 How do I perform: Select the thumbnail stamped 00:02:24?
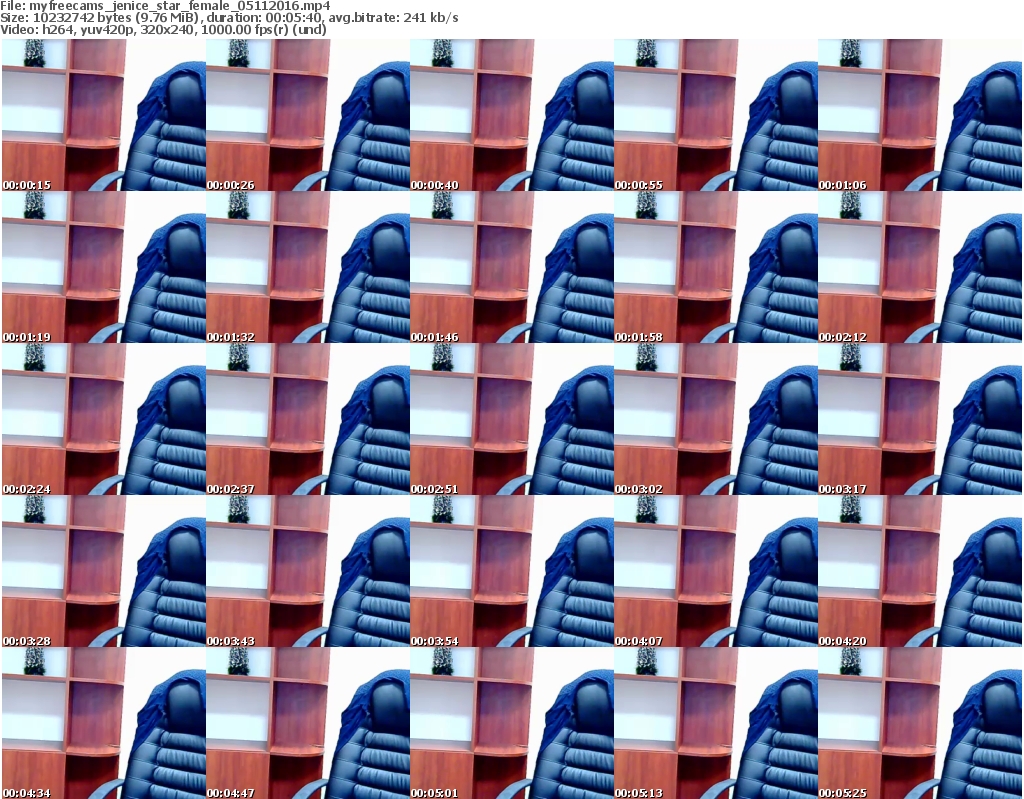click(103, 419)
